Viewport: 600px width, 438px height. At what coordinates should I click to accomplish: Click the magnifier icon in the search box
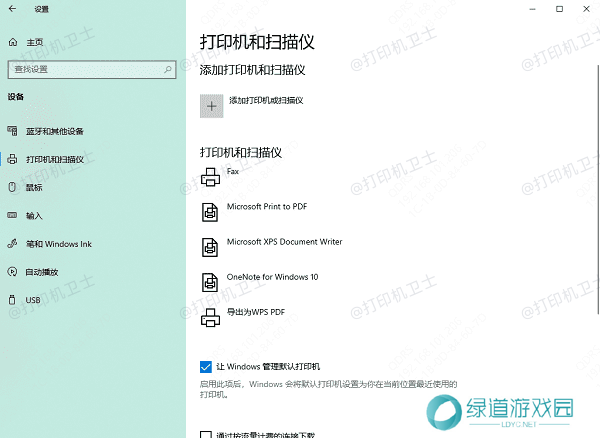click(169, 69)
